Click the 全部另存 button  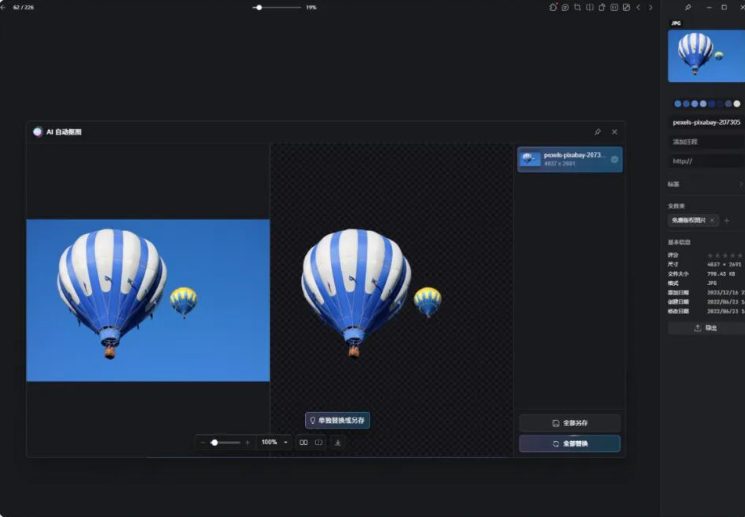coord(569,423)
